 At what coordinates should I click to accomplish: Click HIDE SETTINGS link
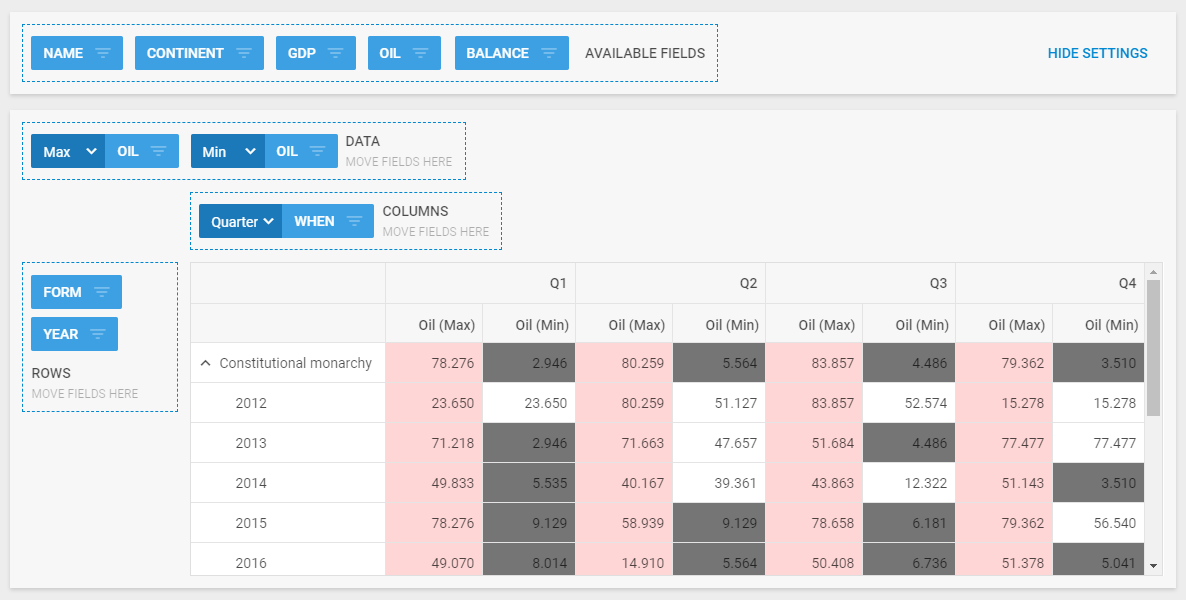coord(1098,53)
